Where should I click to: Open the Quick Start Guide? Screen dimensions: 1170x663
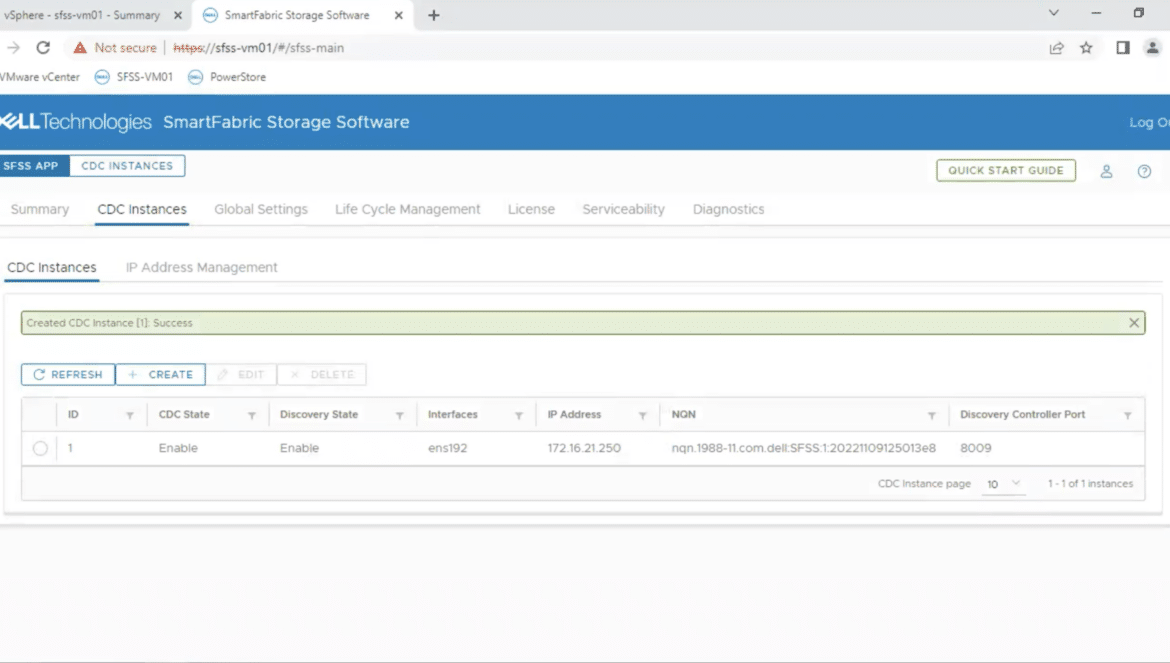click(1006, 171)
